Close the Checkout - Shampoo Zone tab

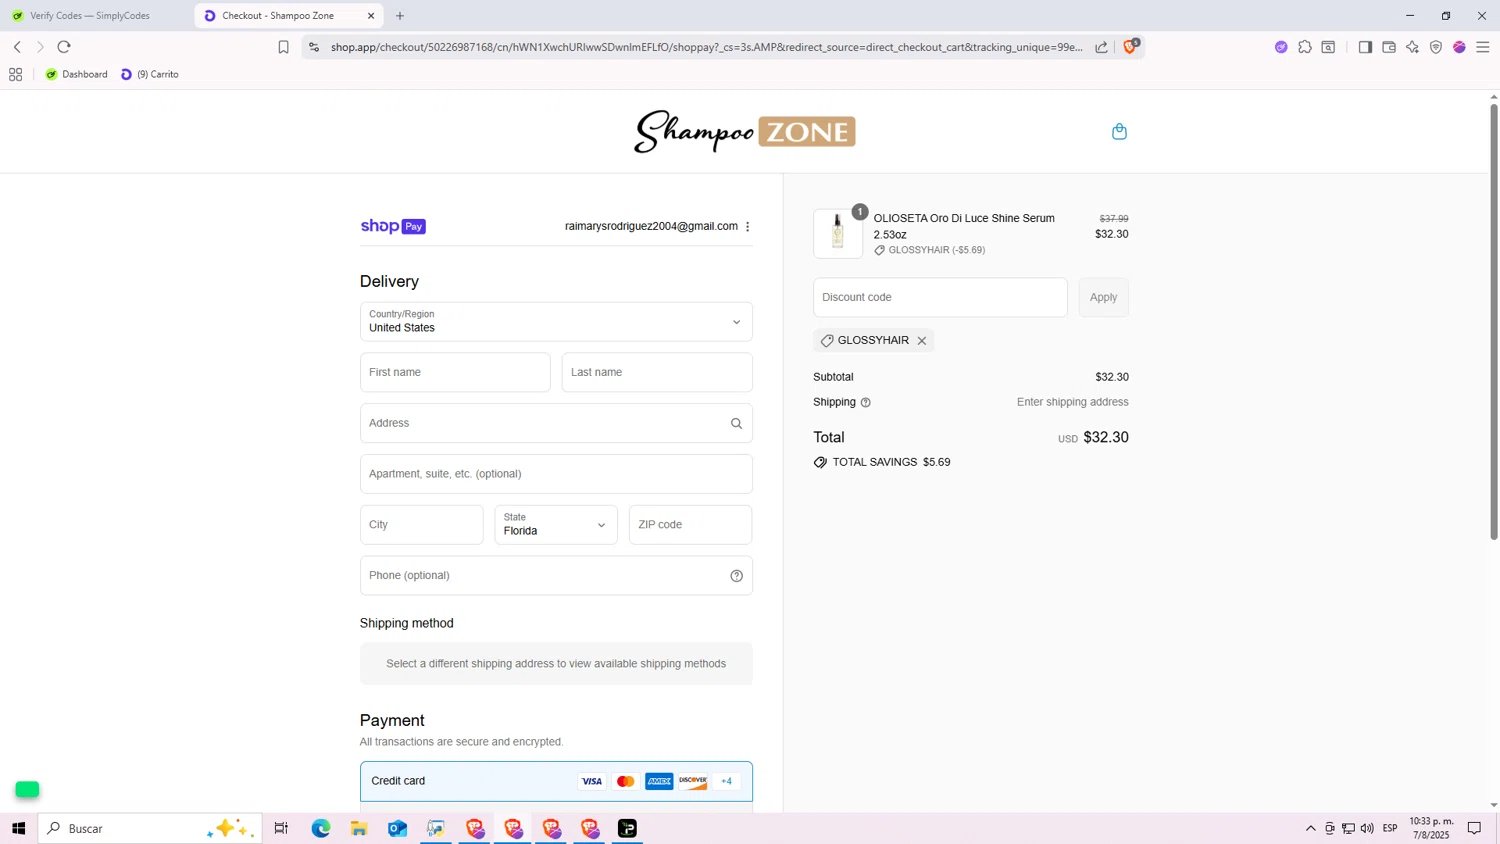tap(371, 16)
